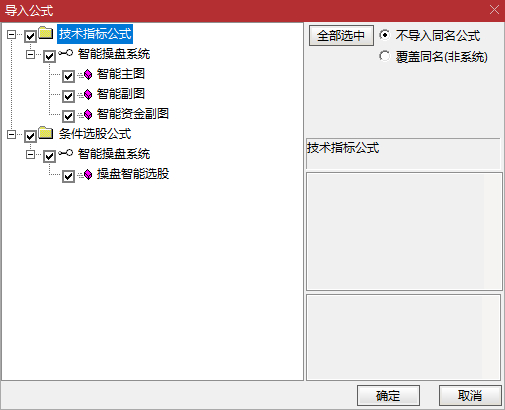Collapse the first 智能操盘系统 subtree
Screen dimensions: 505x410
(x=31, y=54)
